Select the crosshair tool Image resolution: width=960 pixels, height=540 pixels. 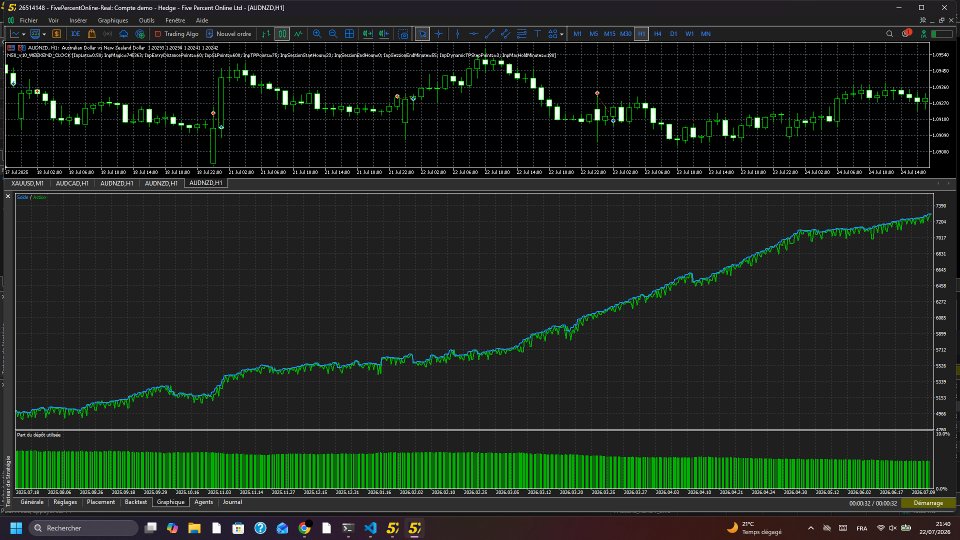point(438,34)
